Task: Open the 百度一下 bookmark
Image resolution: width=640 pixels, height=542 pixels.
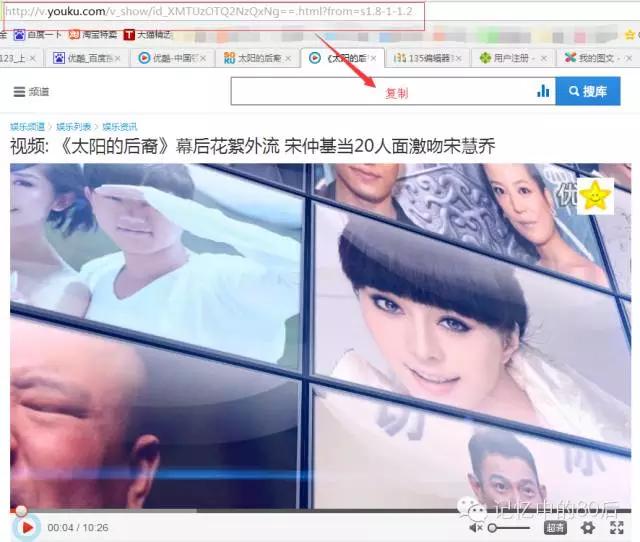Action: point(38,35)
